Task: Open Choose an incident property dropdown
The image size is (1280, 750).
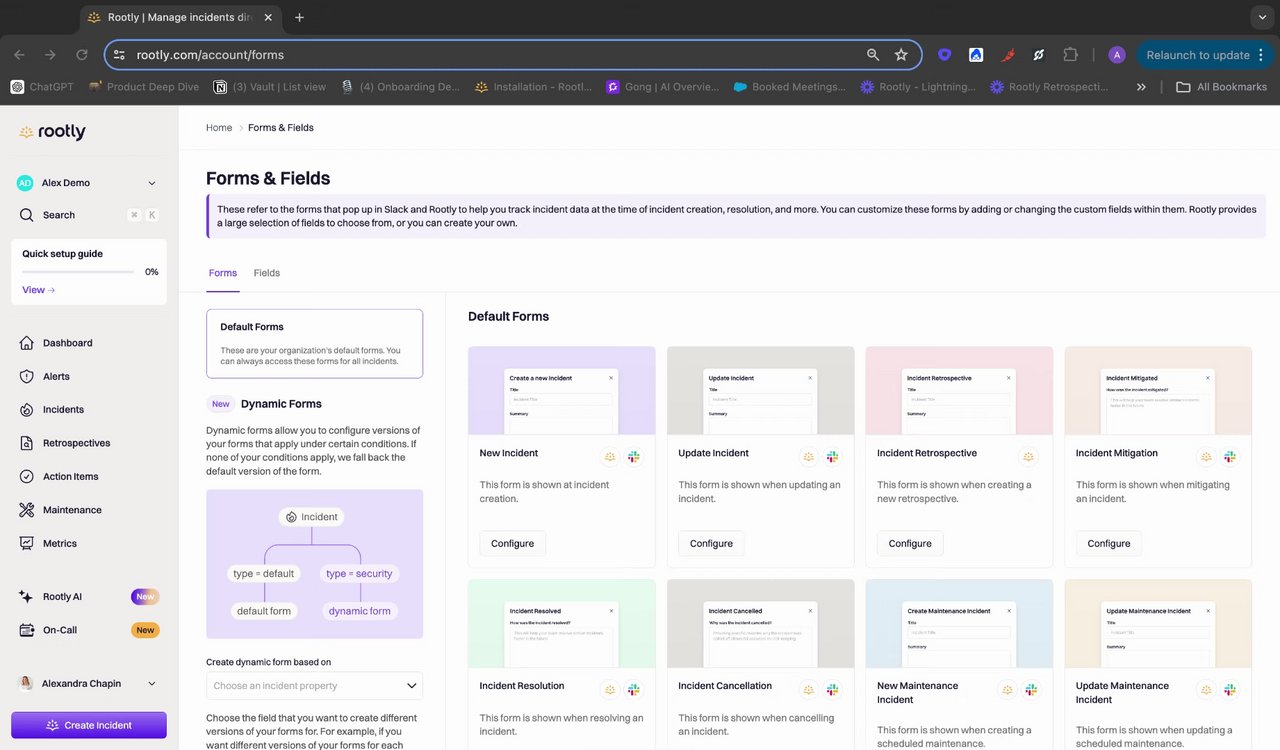Action: (314, 686)
